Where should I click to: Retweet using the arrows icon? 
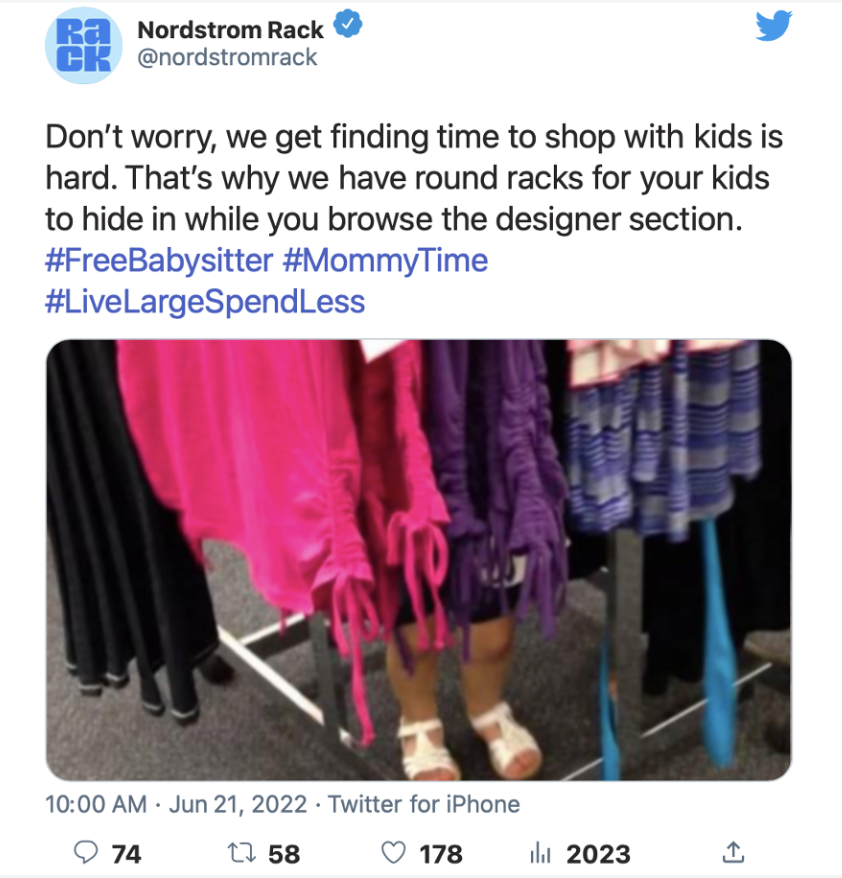point(242,853)
